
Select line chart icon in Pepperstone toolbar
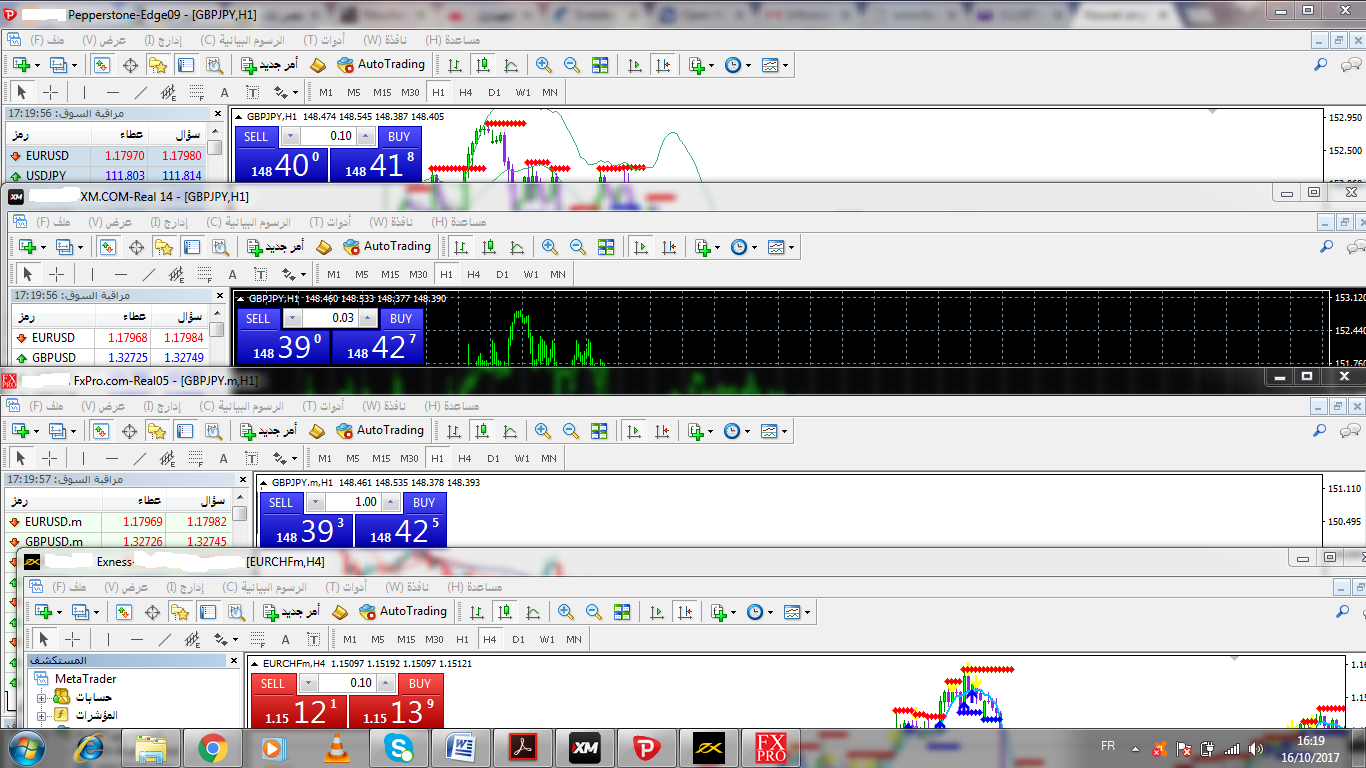tap(512, 65)
